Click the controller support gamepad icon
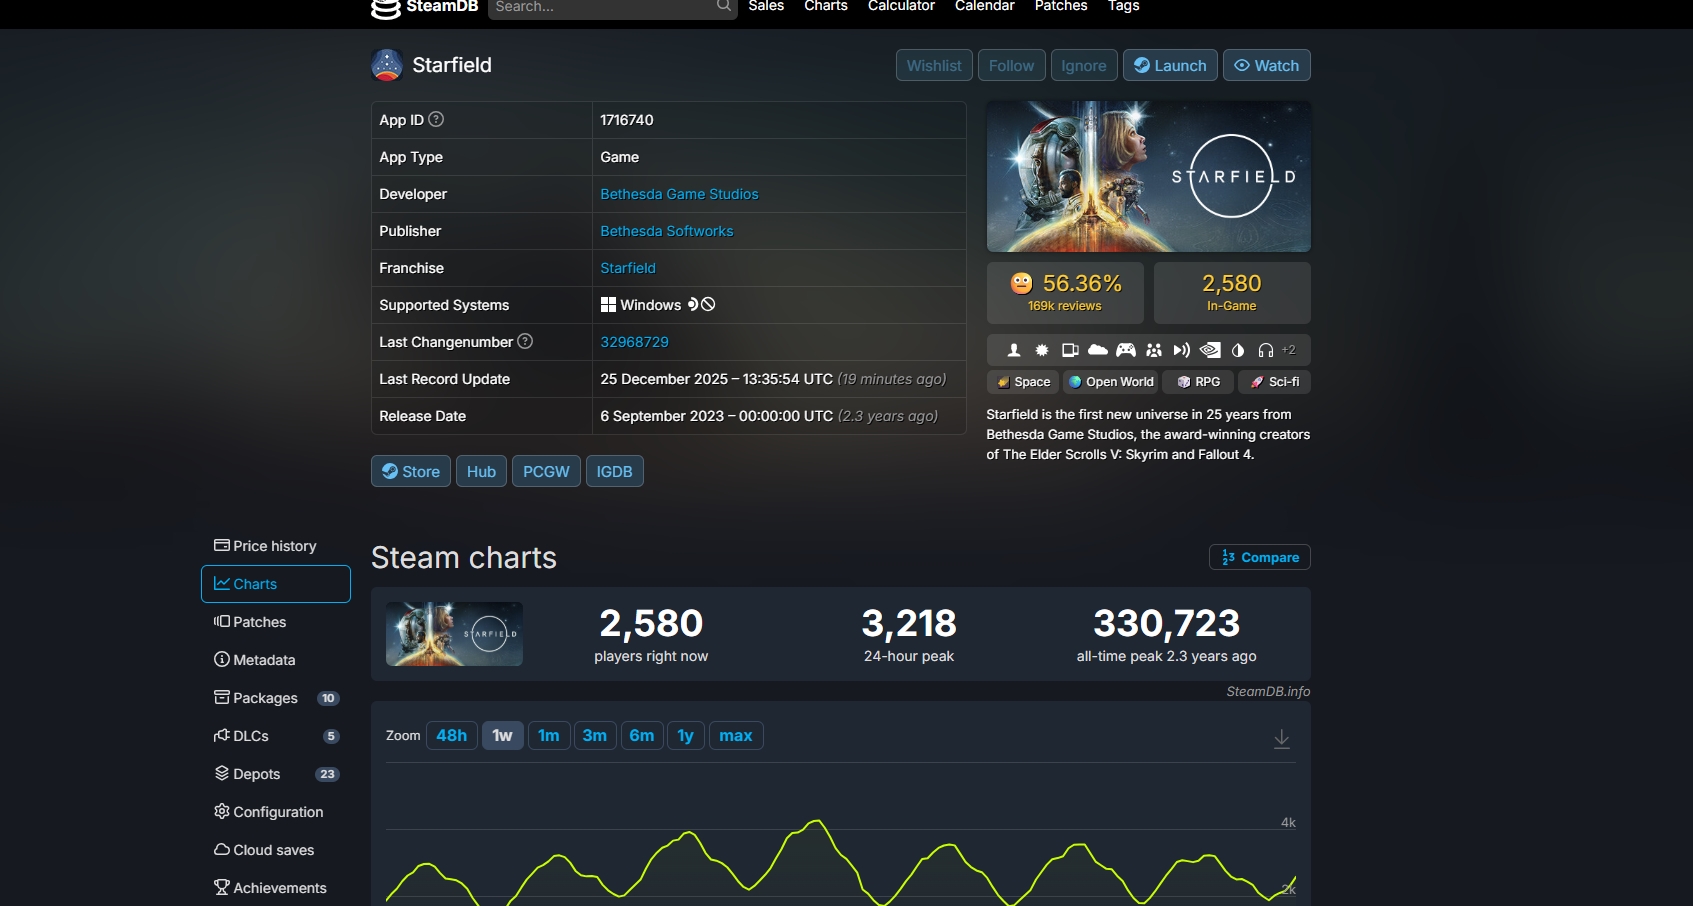1693x906 pixels. 1126,350
